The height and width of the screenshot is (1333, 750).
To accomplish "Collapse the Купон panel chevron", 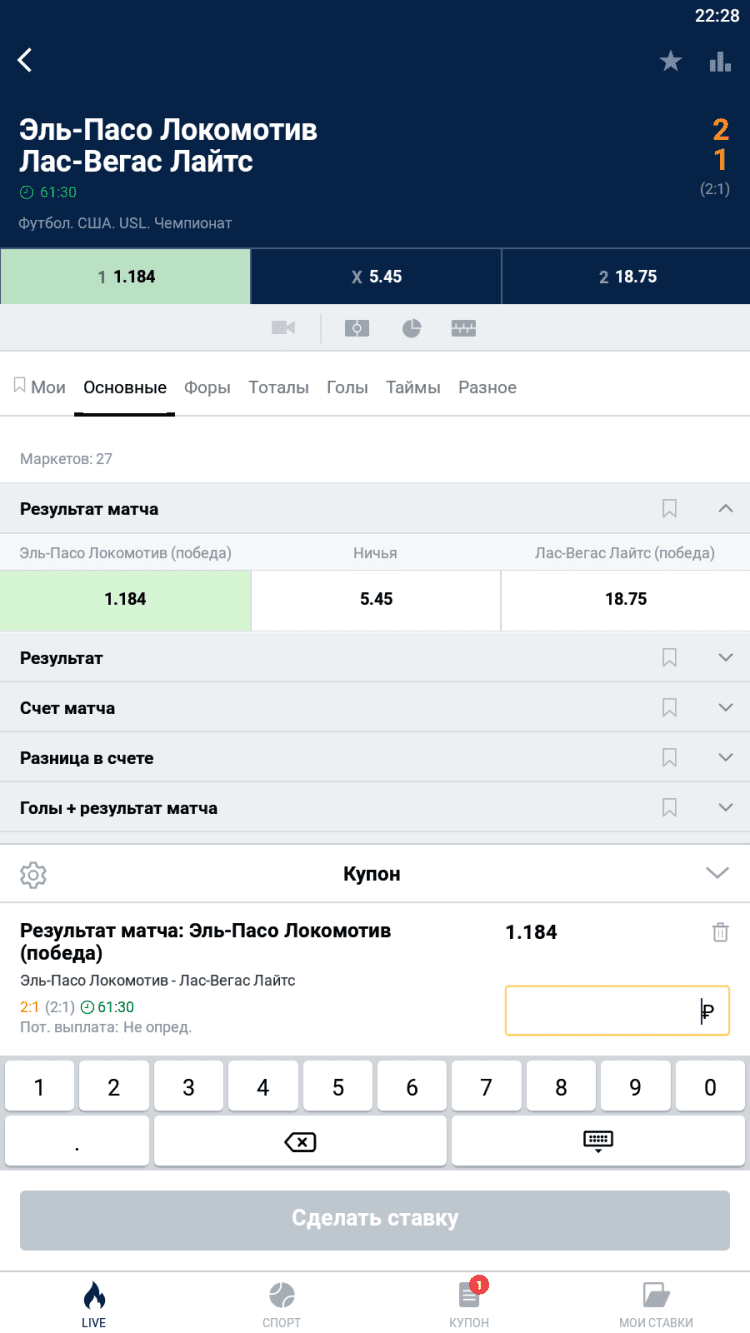I will [x=717, y=873].
